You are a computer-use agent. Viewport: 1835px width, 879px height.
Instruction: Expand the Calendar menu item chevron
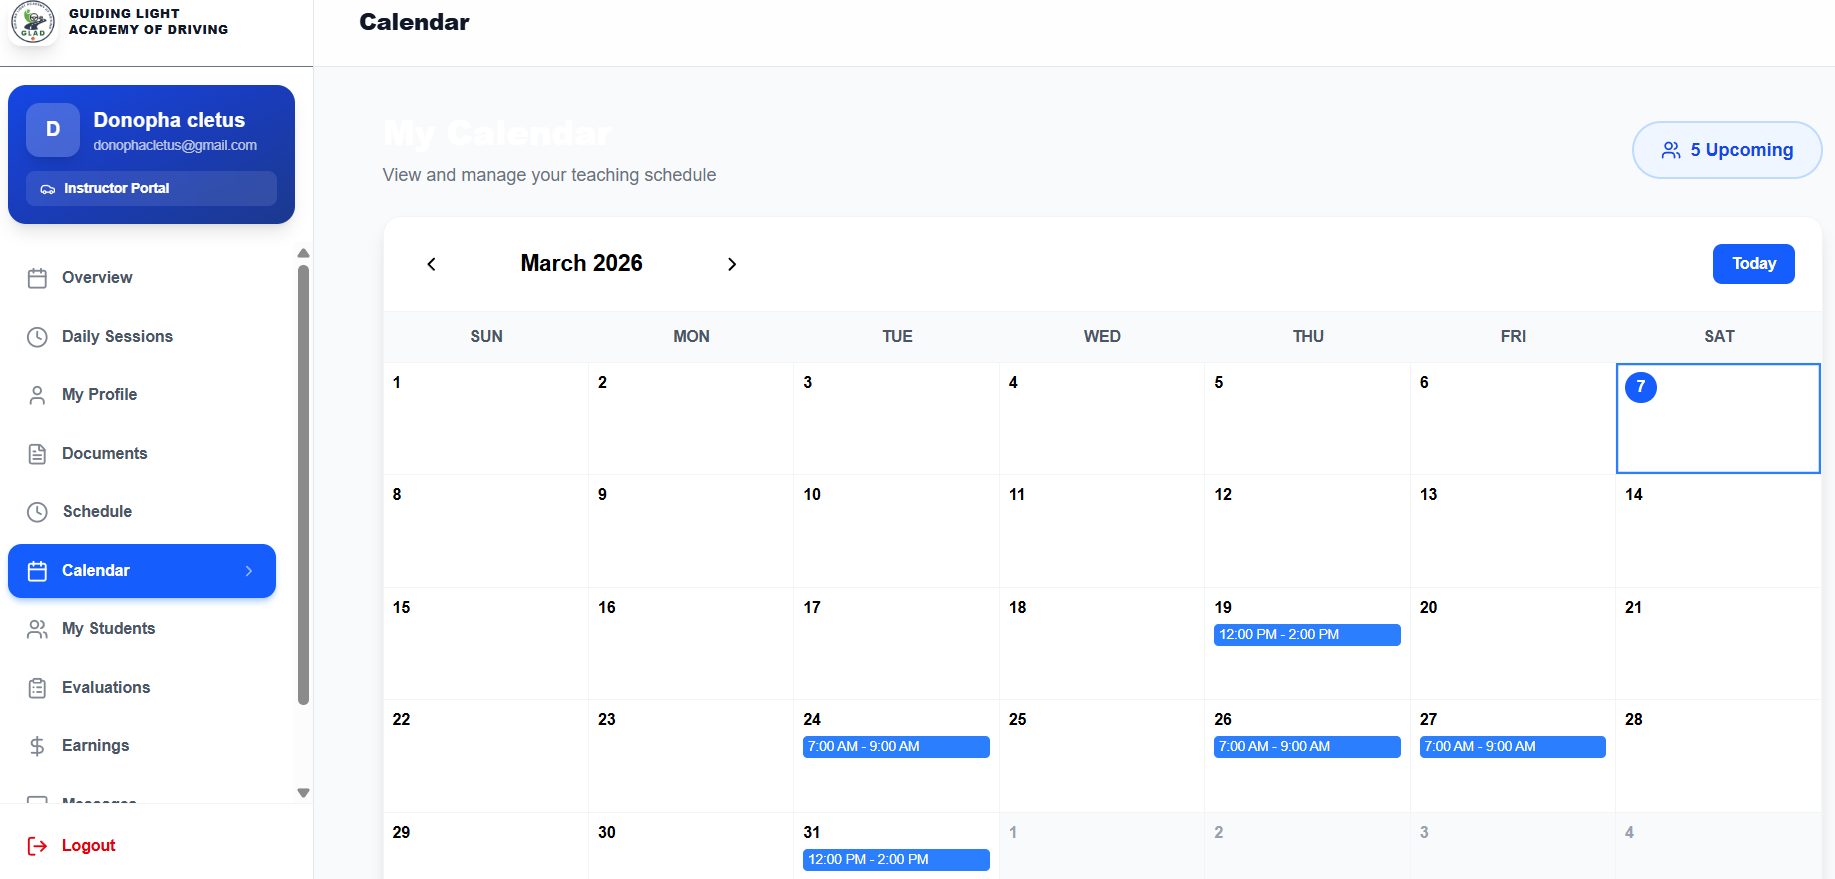[249, 571]
